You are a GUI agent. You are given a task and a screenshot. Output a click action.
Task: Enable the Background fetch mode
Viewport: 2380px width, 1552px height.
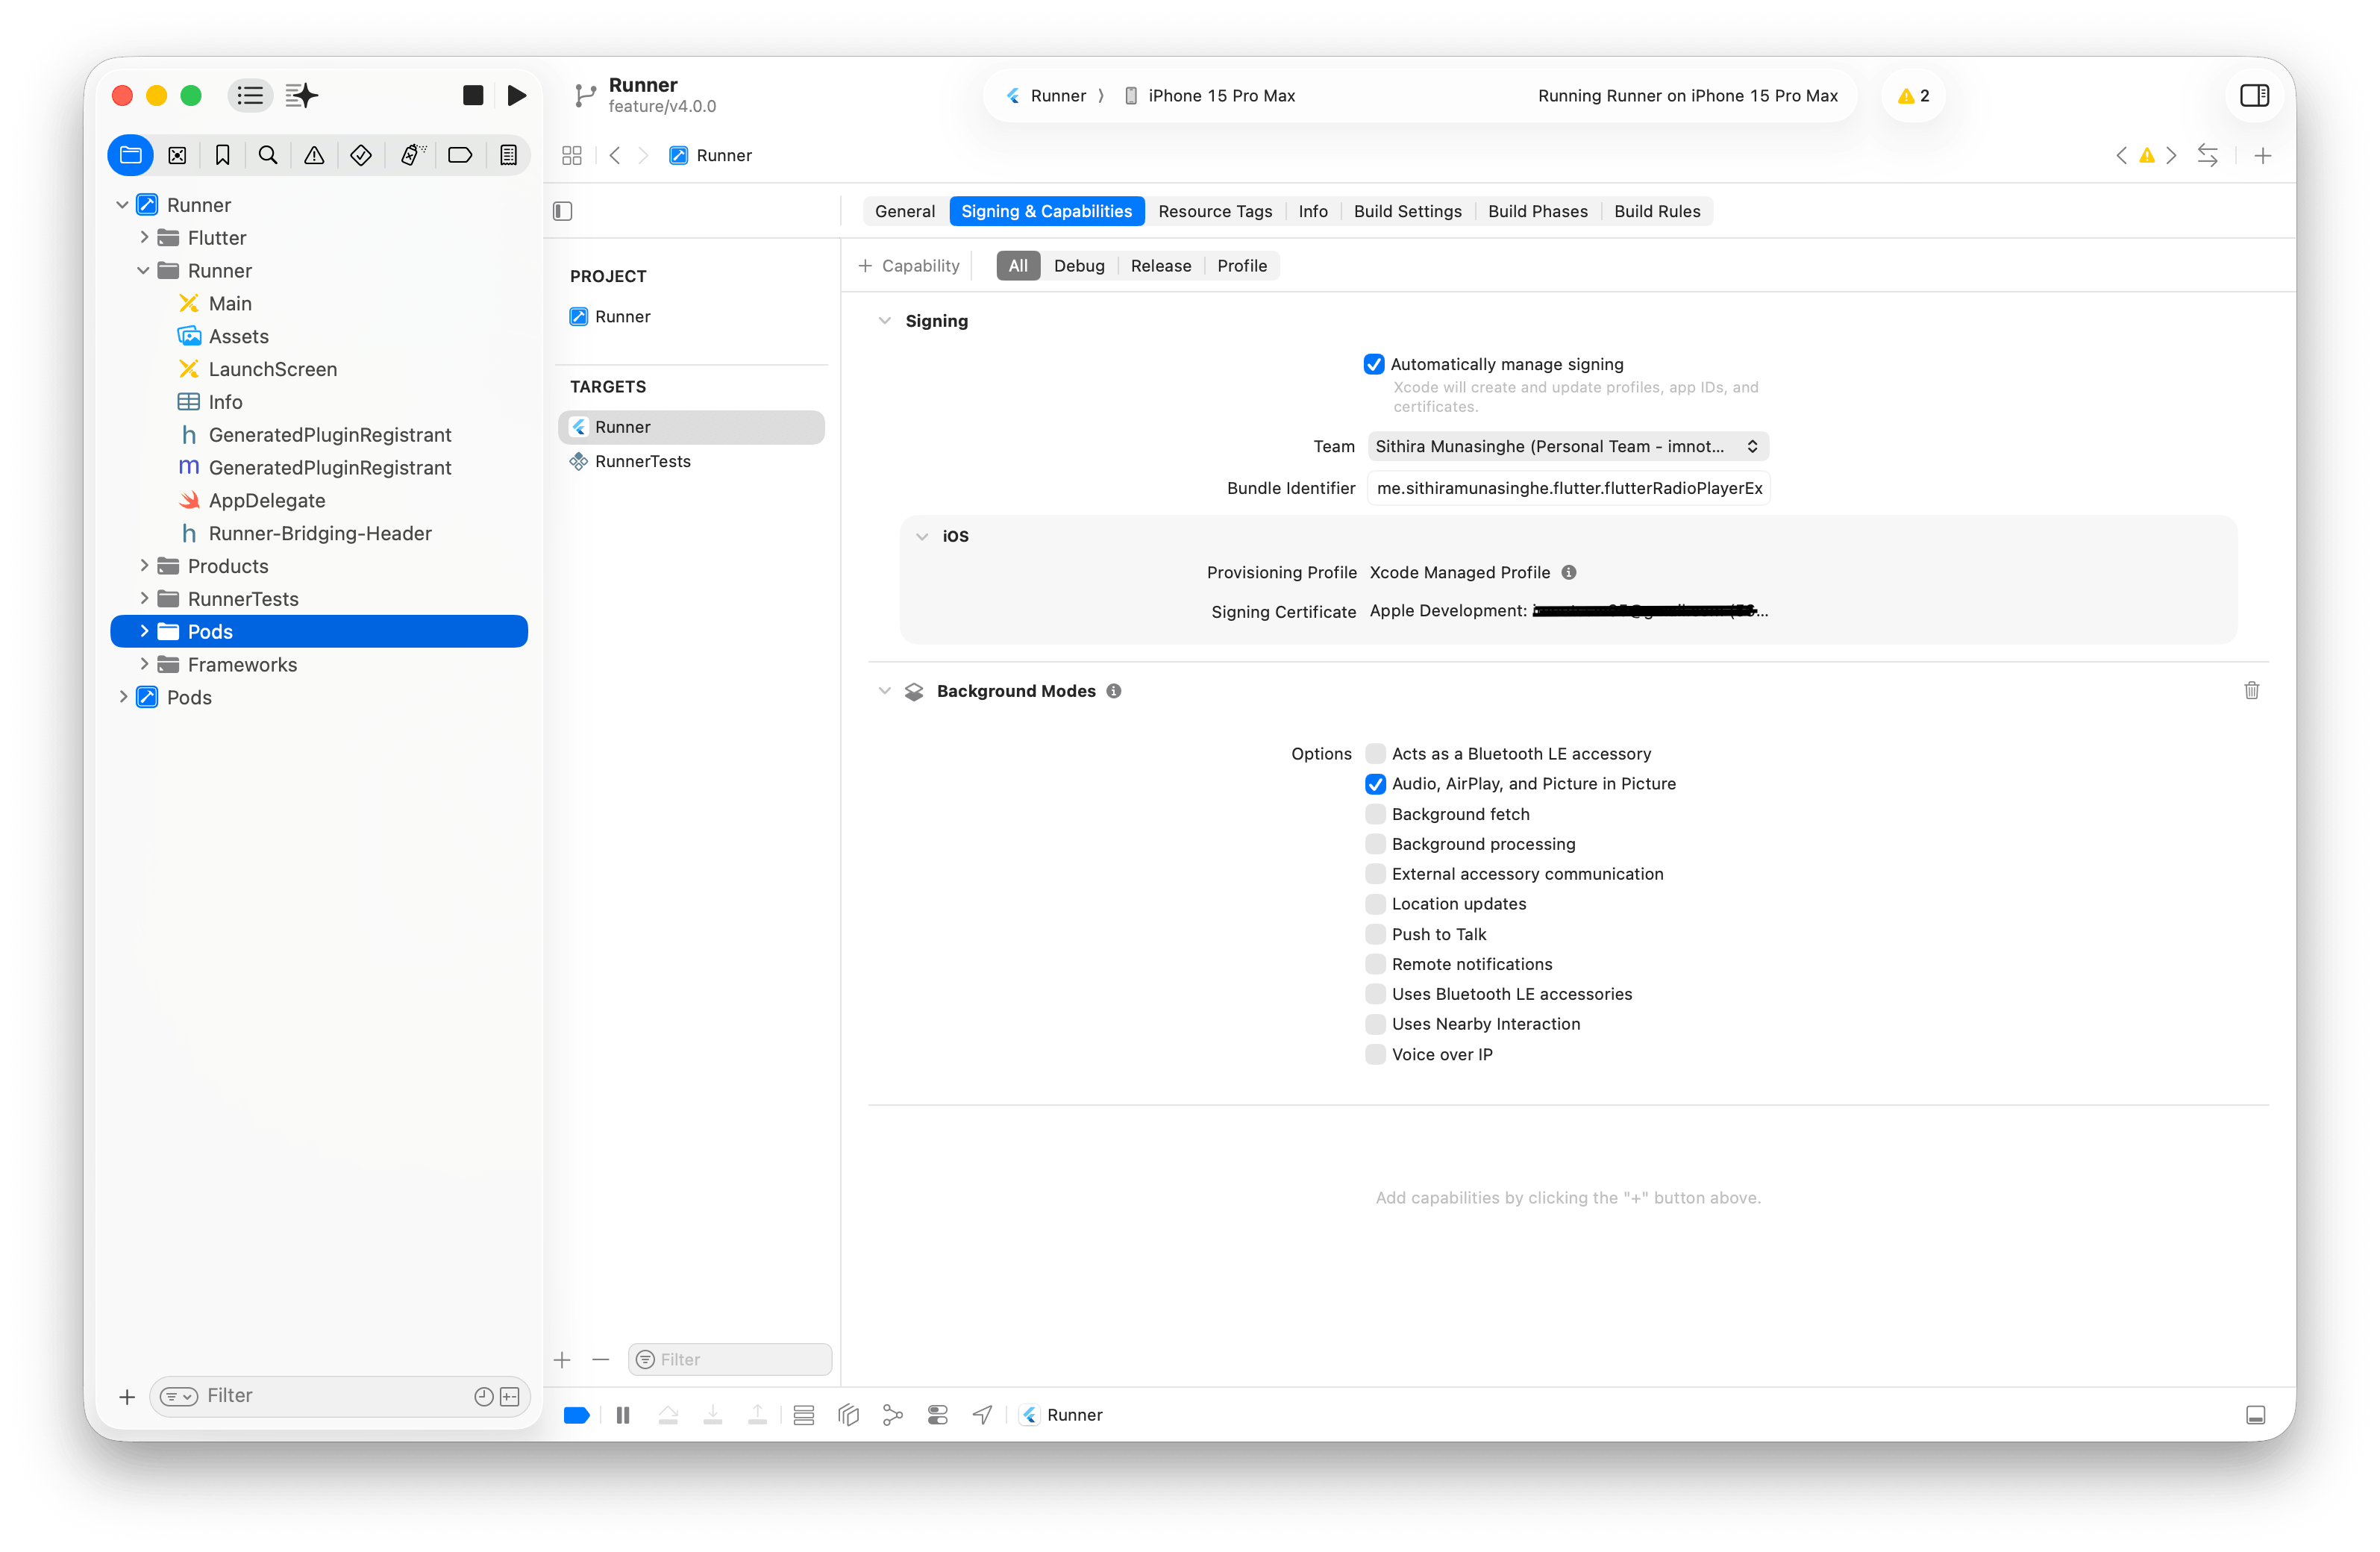click(x=1375, y=814)
